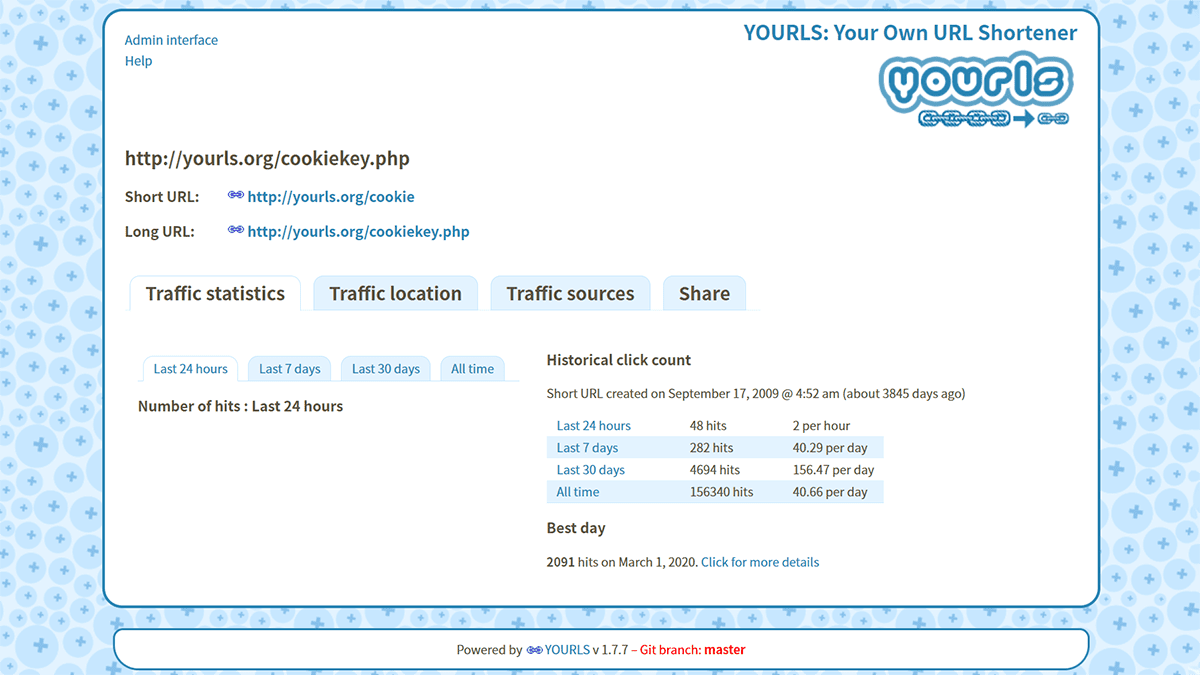Image resolution: width=1200 pixels, height=675 pixels.
Task: Click All time in historical click table
Action: coord(578,492)
